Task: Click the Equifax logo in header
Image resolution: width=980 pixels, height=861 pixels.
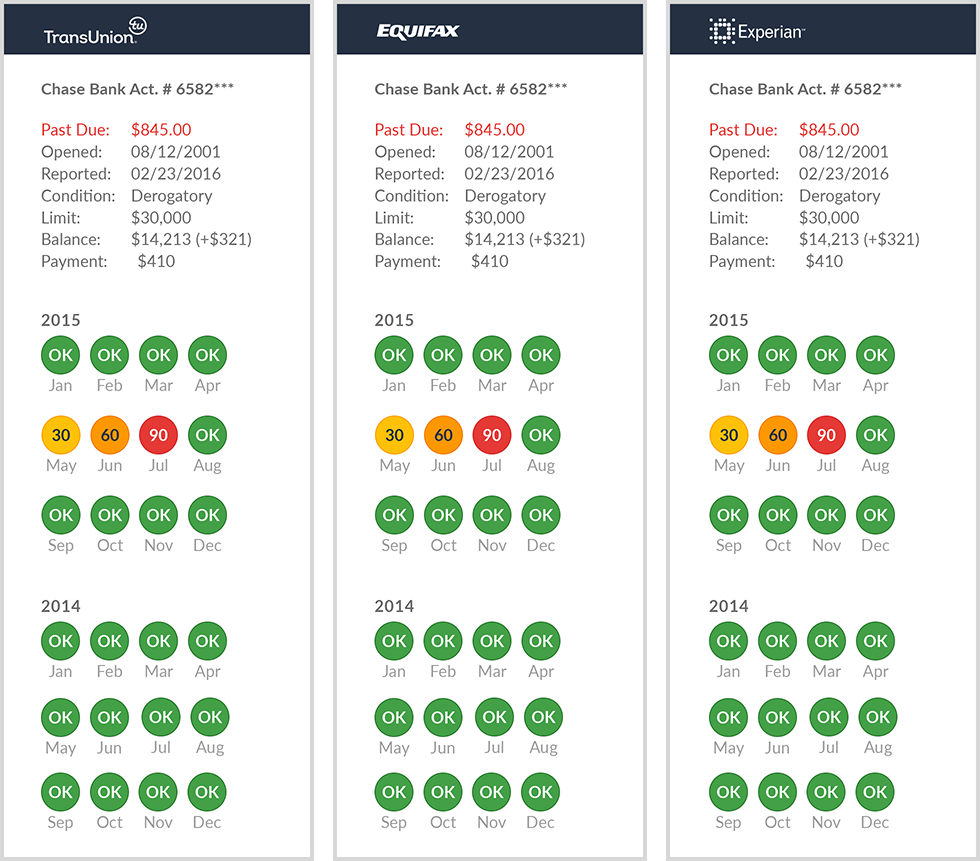Action: click(418, 31)
